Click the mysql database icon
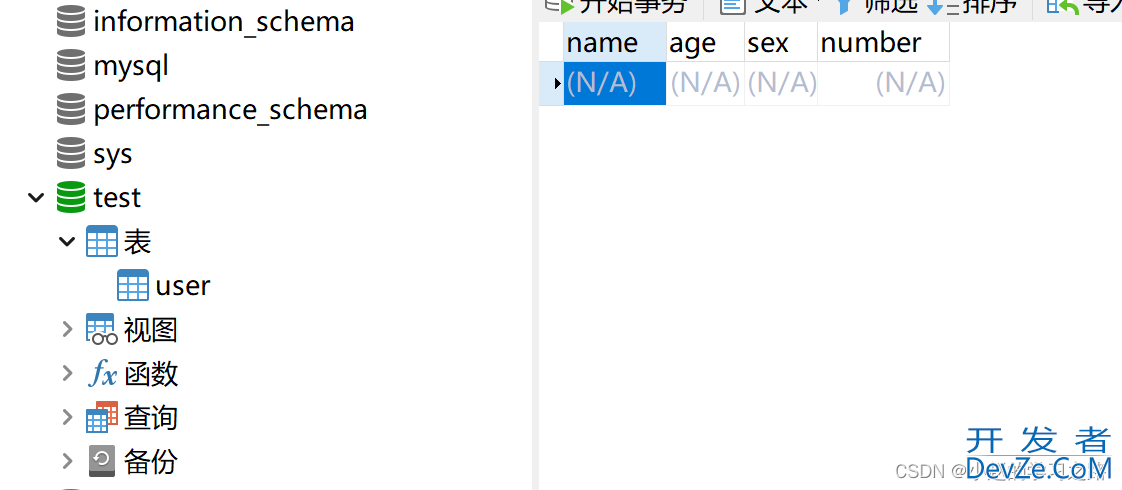Viewport: 1122px width, 490px height. tap(71, 66)
